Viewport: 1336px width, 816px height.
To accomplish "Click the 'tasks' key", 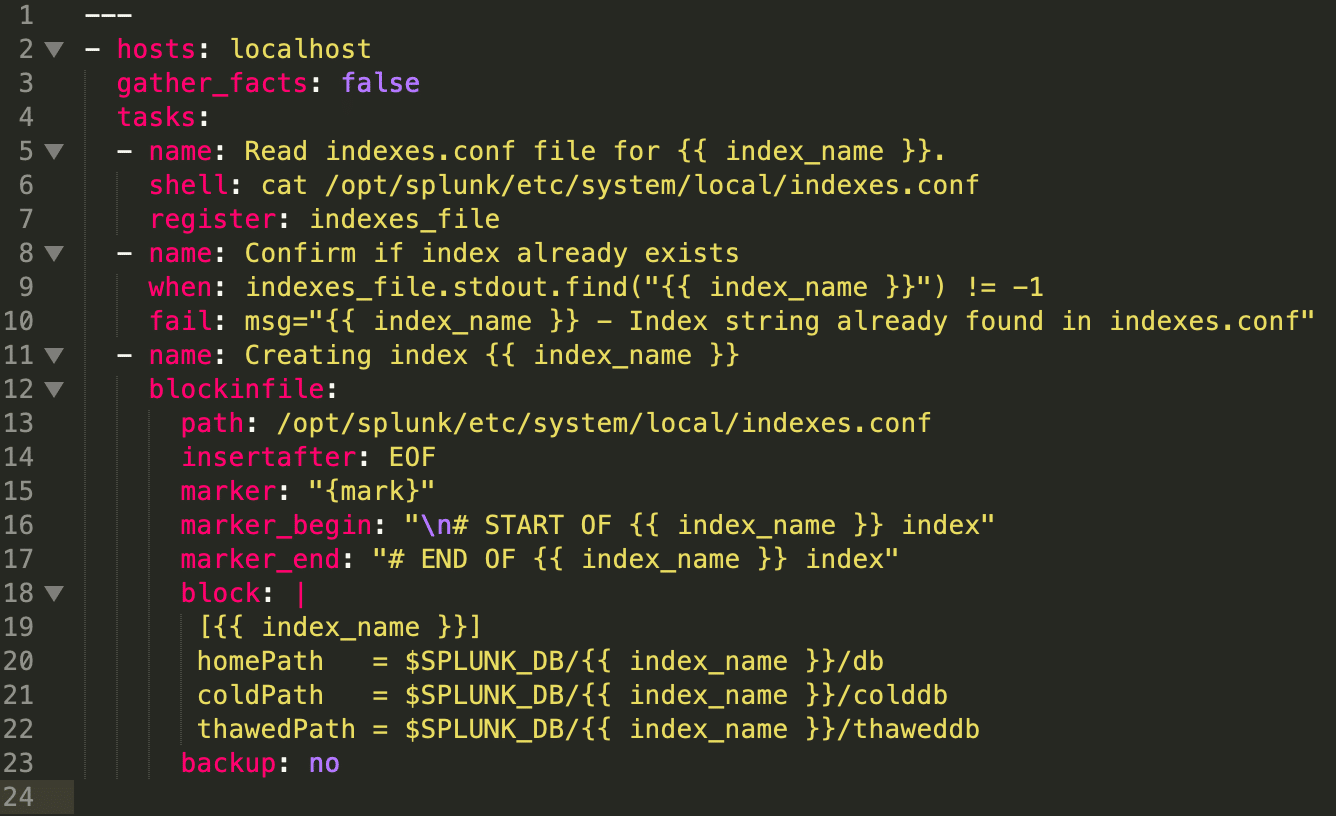I will click(157, 117).
